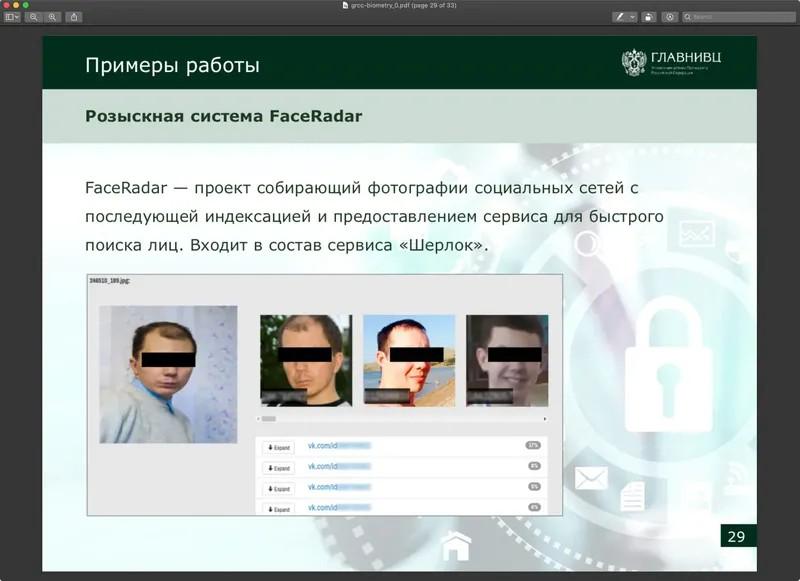Viewport: 800px width, 581px height.
Task: Select the first matched face thumbnail
Action: (306, 361)
